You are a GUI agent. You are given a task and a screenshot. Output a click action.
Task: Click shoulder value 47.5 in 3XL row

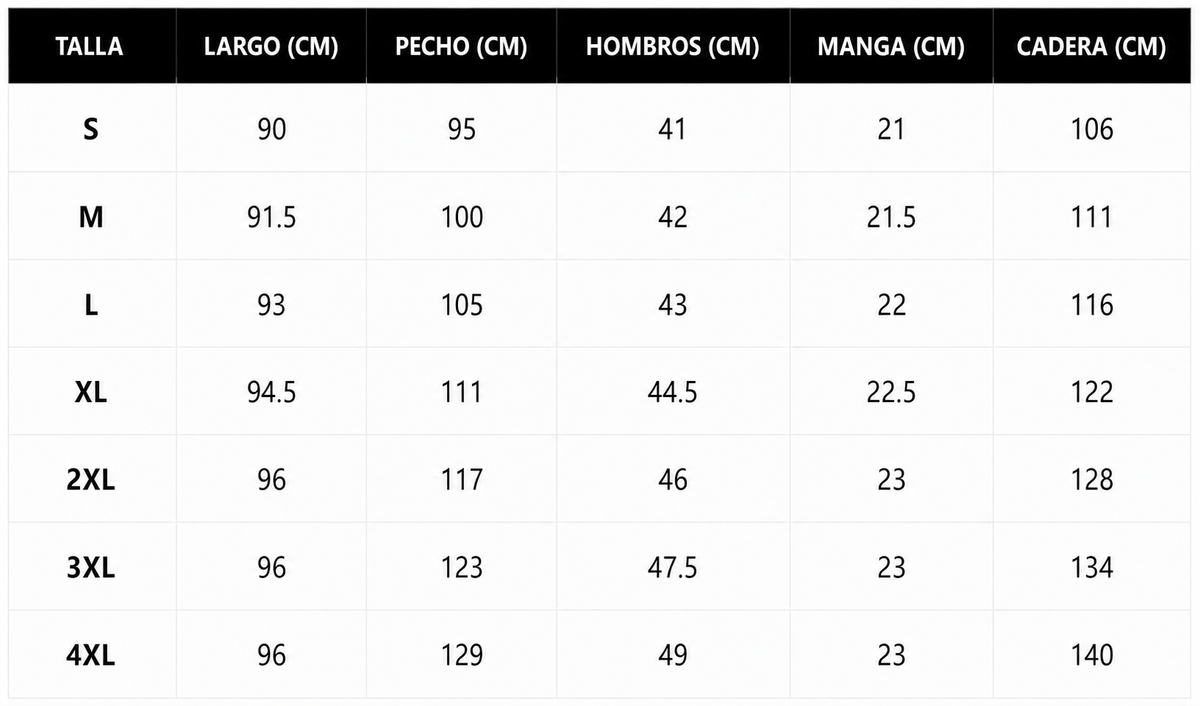(672, 567)
